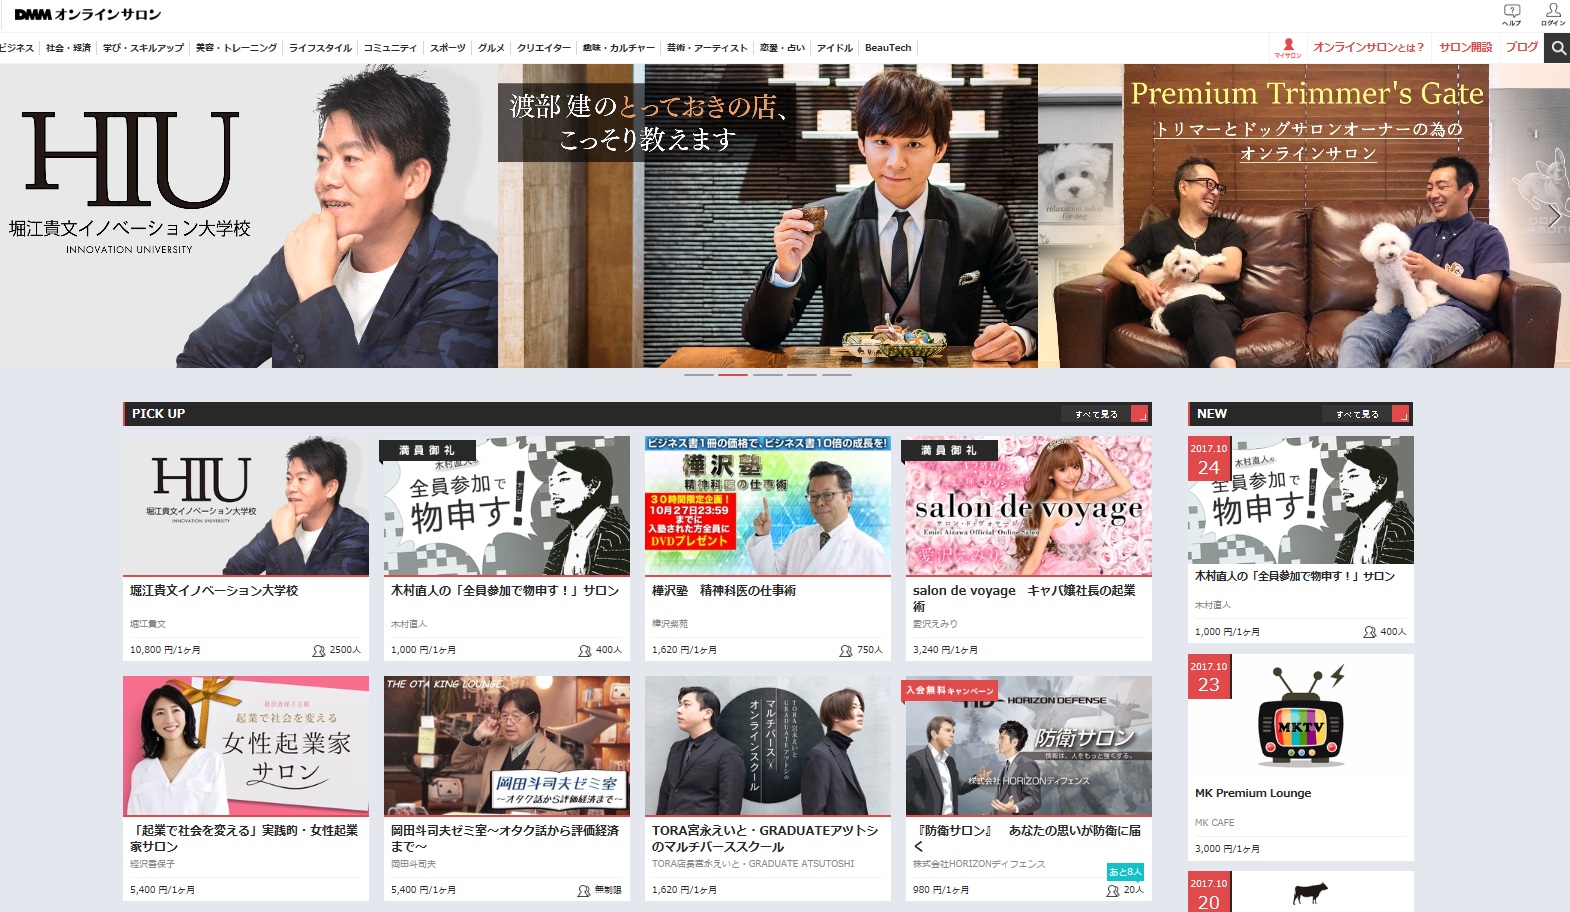Click the TORA宮永えいと・GRADUATEアツトシ title
Image resolution: width=1570 pixels, height=912 pixels.
[765, 838]
